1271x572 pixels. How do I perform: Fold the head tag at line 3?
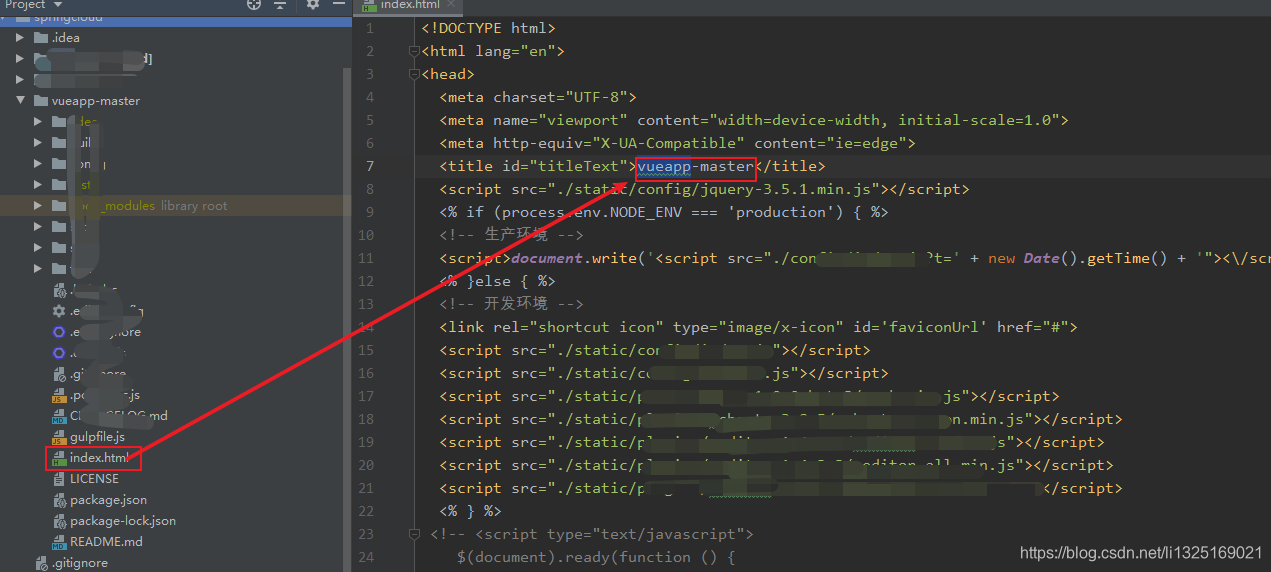(x=414, y=74)
